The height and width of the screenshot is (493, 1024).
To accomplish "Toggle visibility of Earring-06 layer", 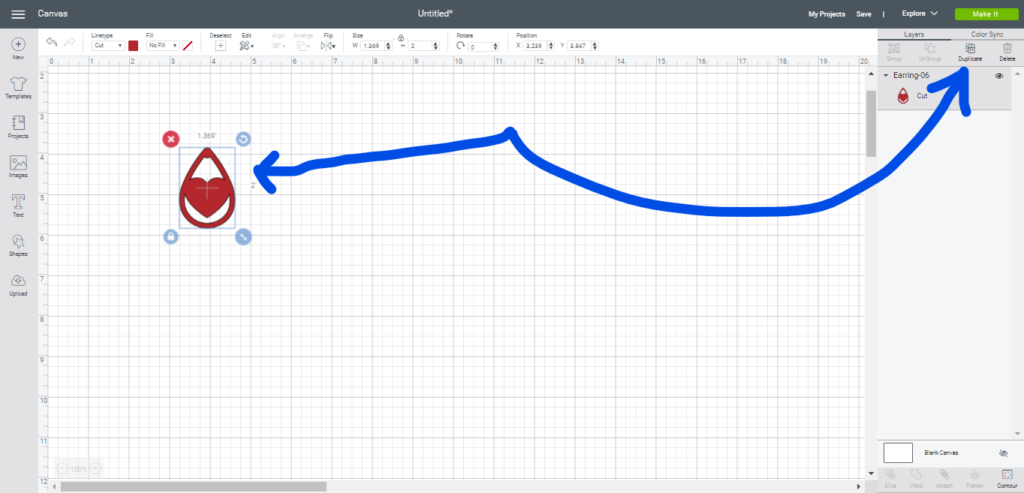I will (999, 76).
